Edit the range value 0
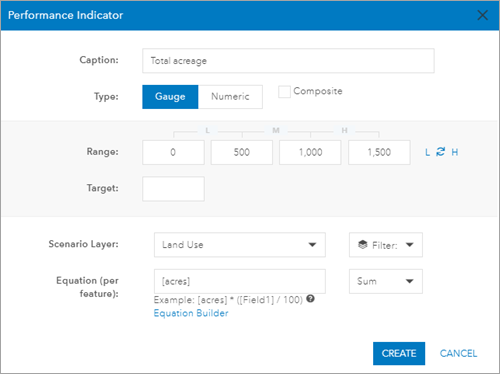 (x=173, y=152)
